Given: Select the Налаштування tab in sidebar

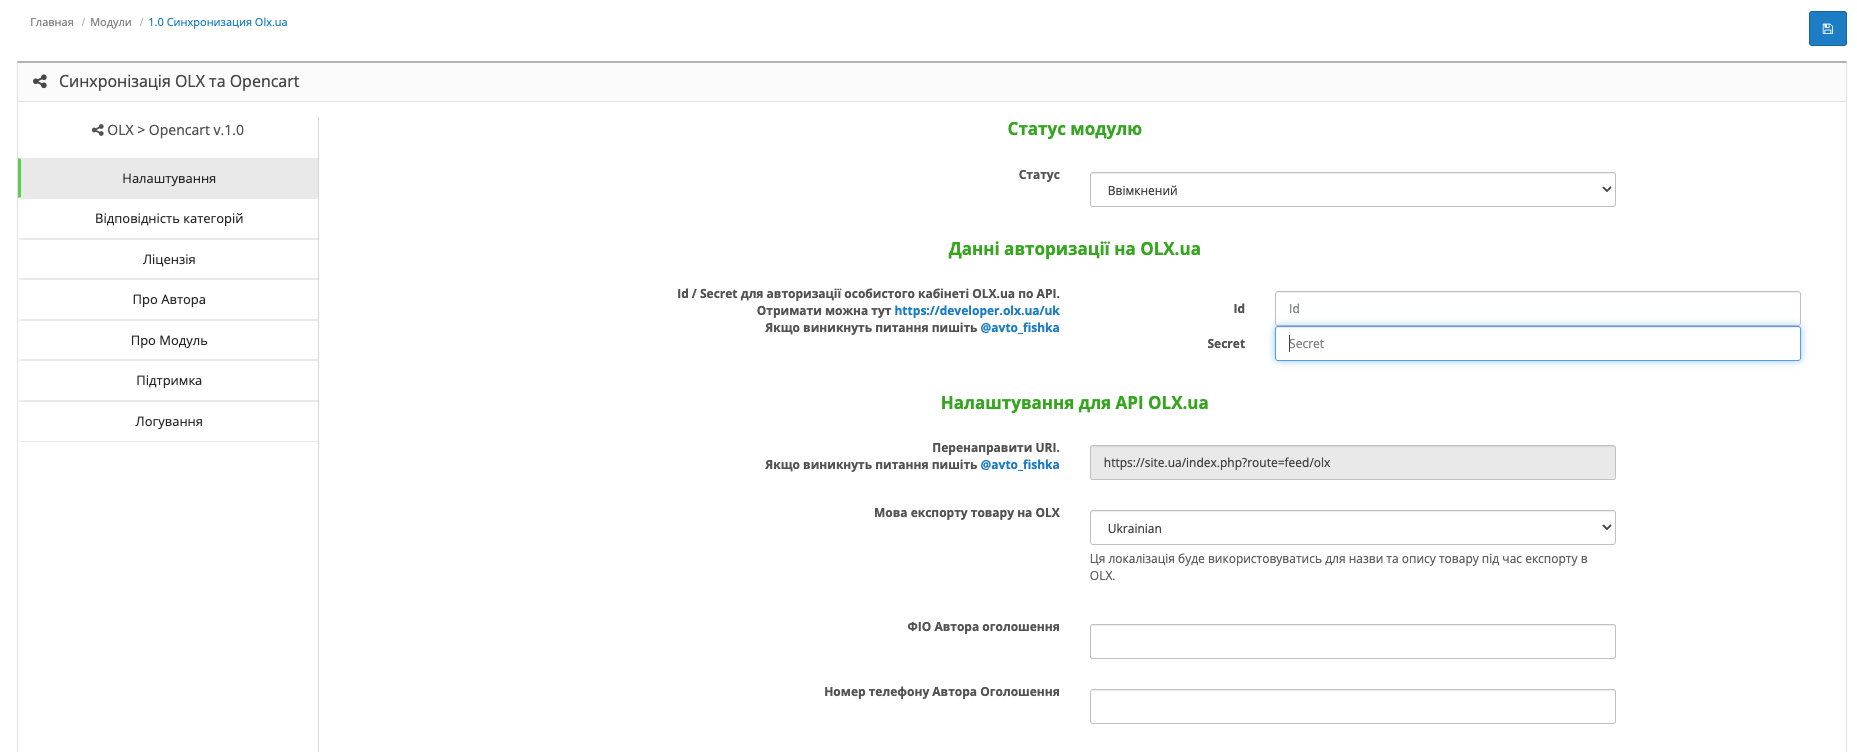Looking at the screenshot, I should pos(169,178).
